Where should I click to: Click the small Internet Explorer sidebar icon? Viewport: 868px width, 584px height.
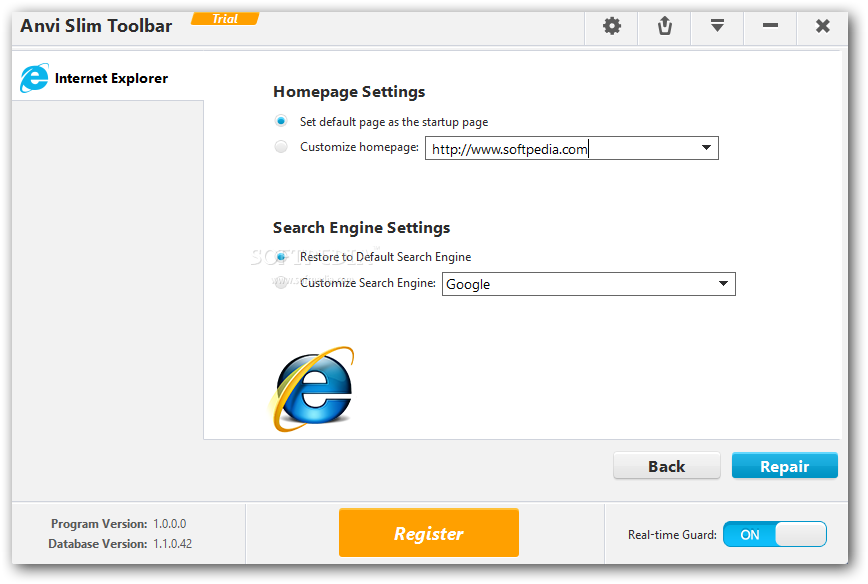(x=34, y=77)
